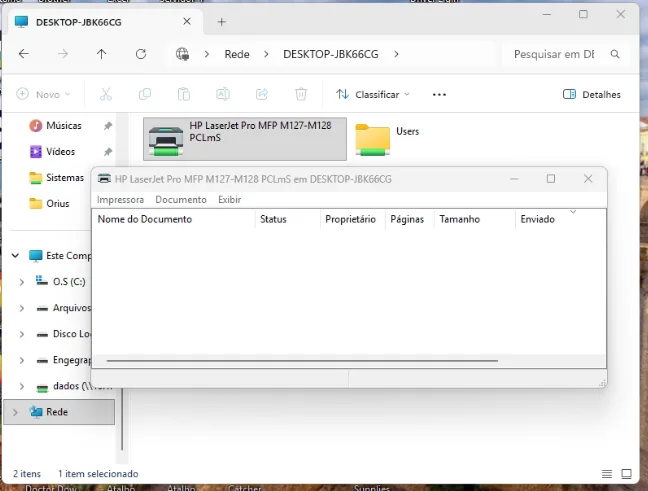The width and height of the screenshot is (648, 491).
Task: Sort by Status column header
Action: pyautogui.click(x=288, y=219)
